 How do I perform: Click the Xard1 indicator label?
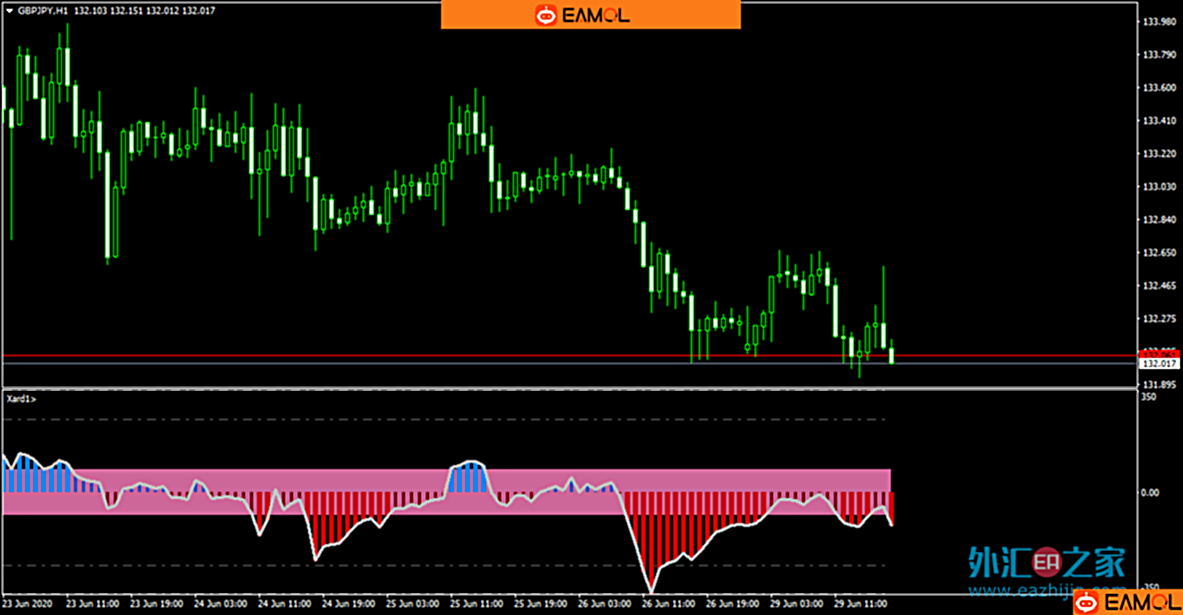click(x=21, y=399)
